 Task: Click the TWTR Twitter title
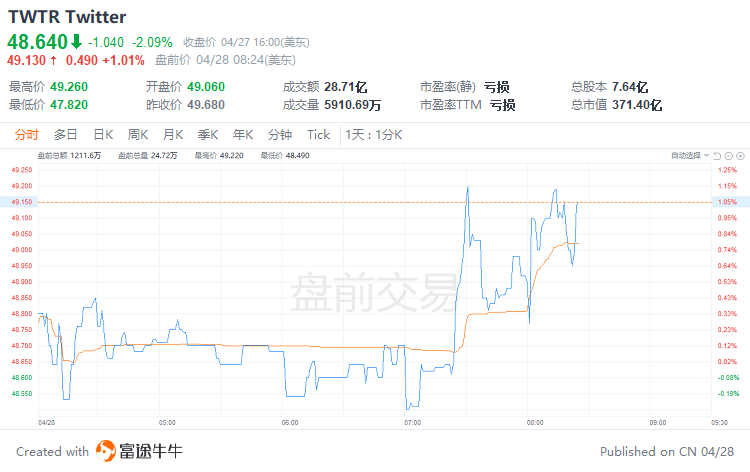[x=67, y=17]
